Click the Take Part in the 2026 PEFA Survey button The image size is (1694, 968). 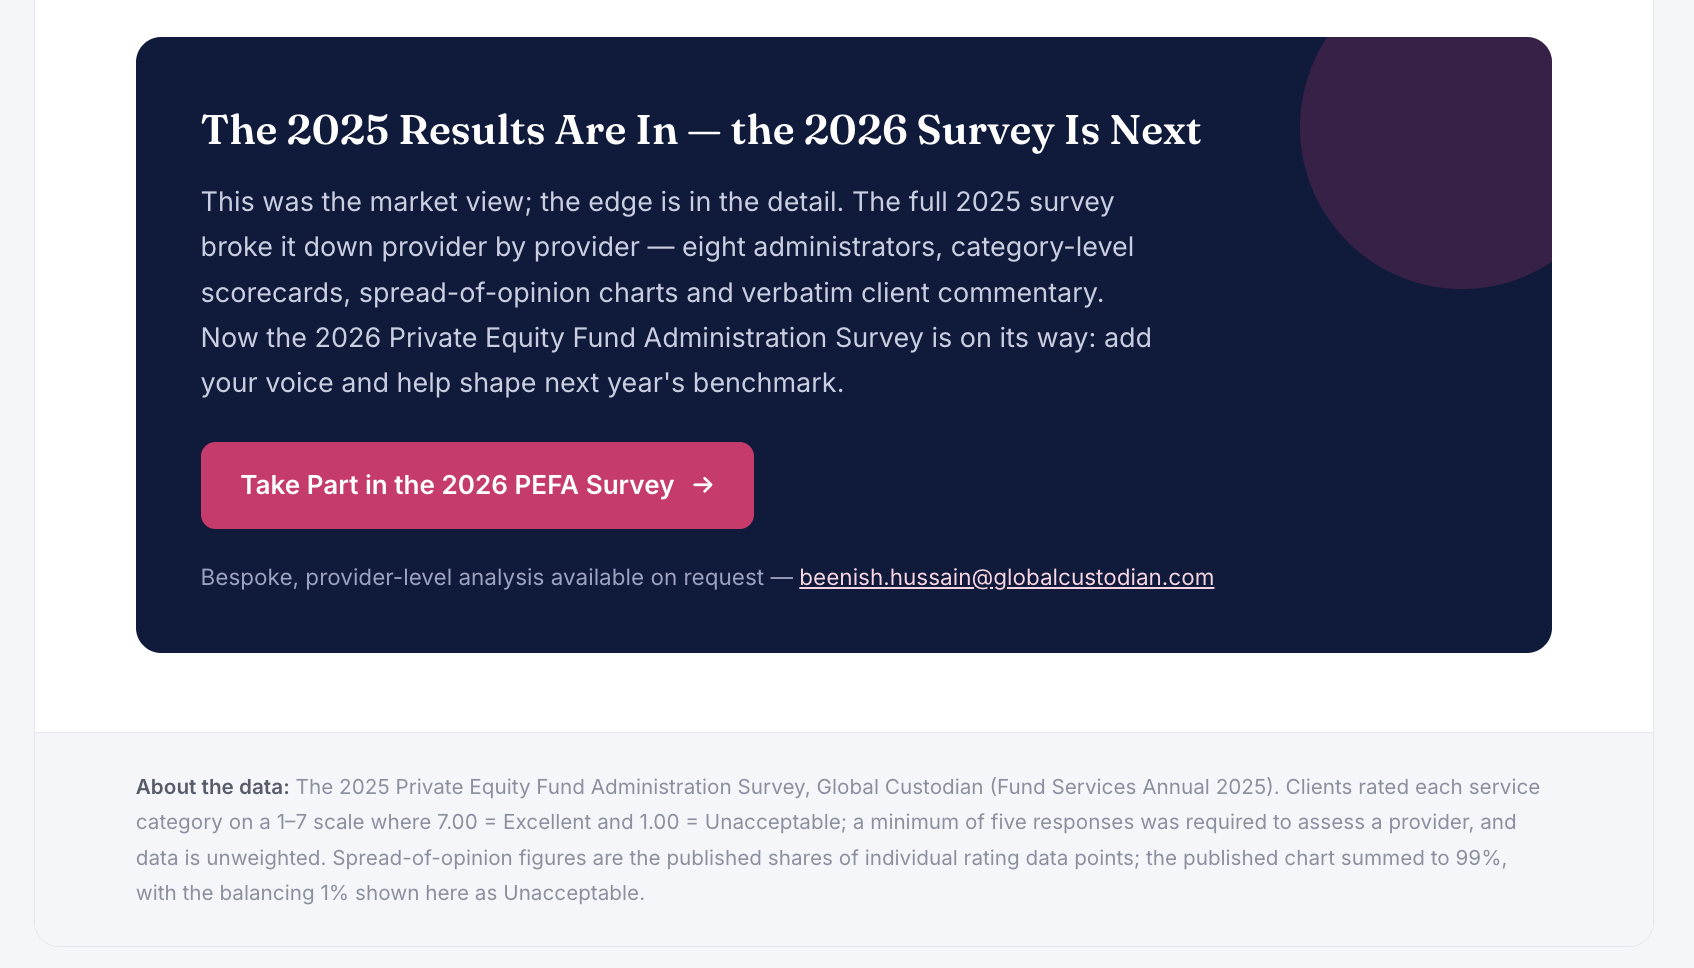(x=477, y=485)
